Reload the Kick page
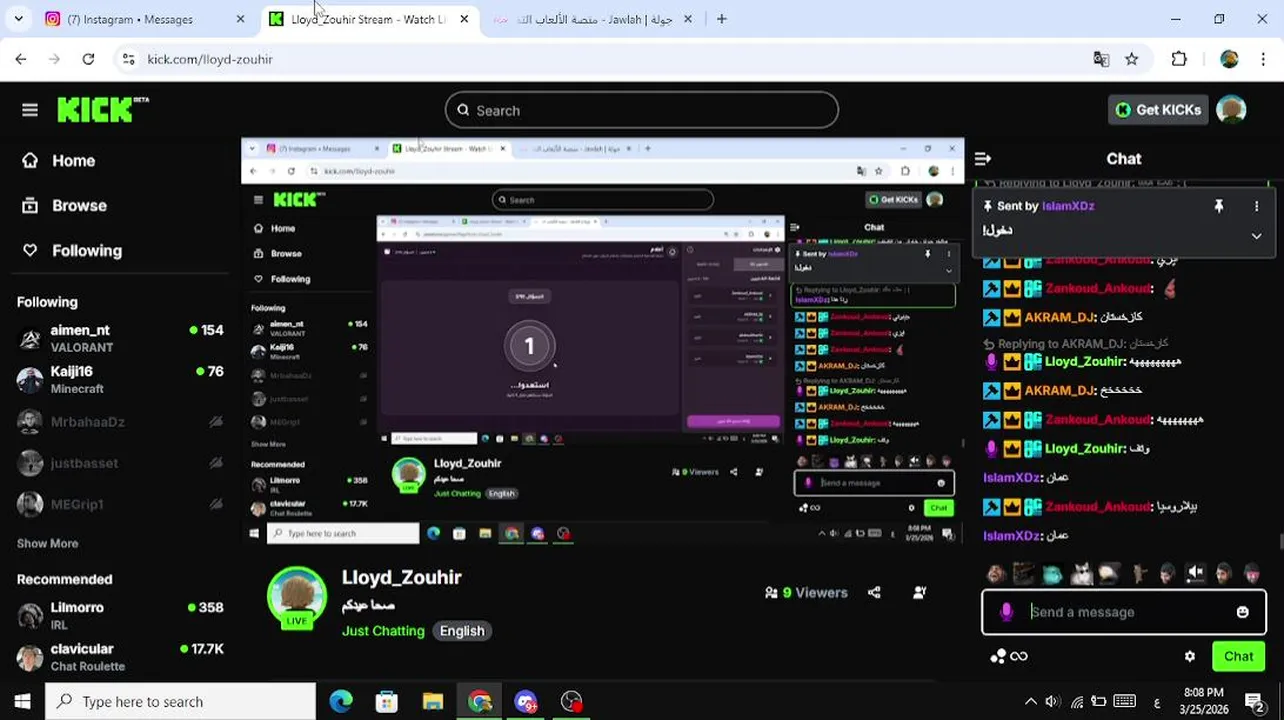 [88, 59]
